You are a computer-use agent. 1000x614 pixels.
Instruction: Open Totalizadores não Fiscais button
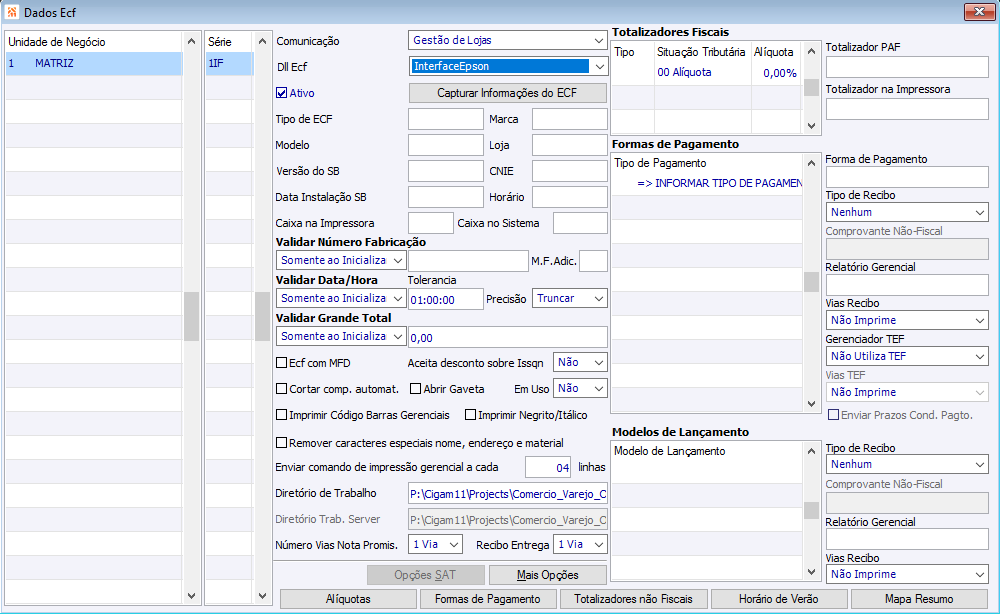tap(633, 599)
